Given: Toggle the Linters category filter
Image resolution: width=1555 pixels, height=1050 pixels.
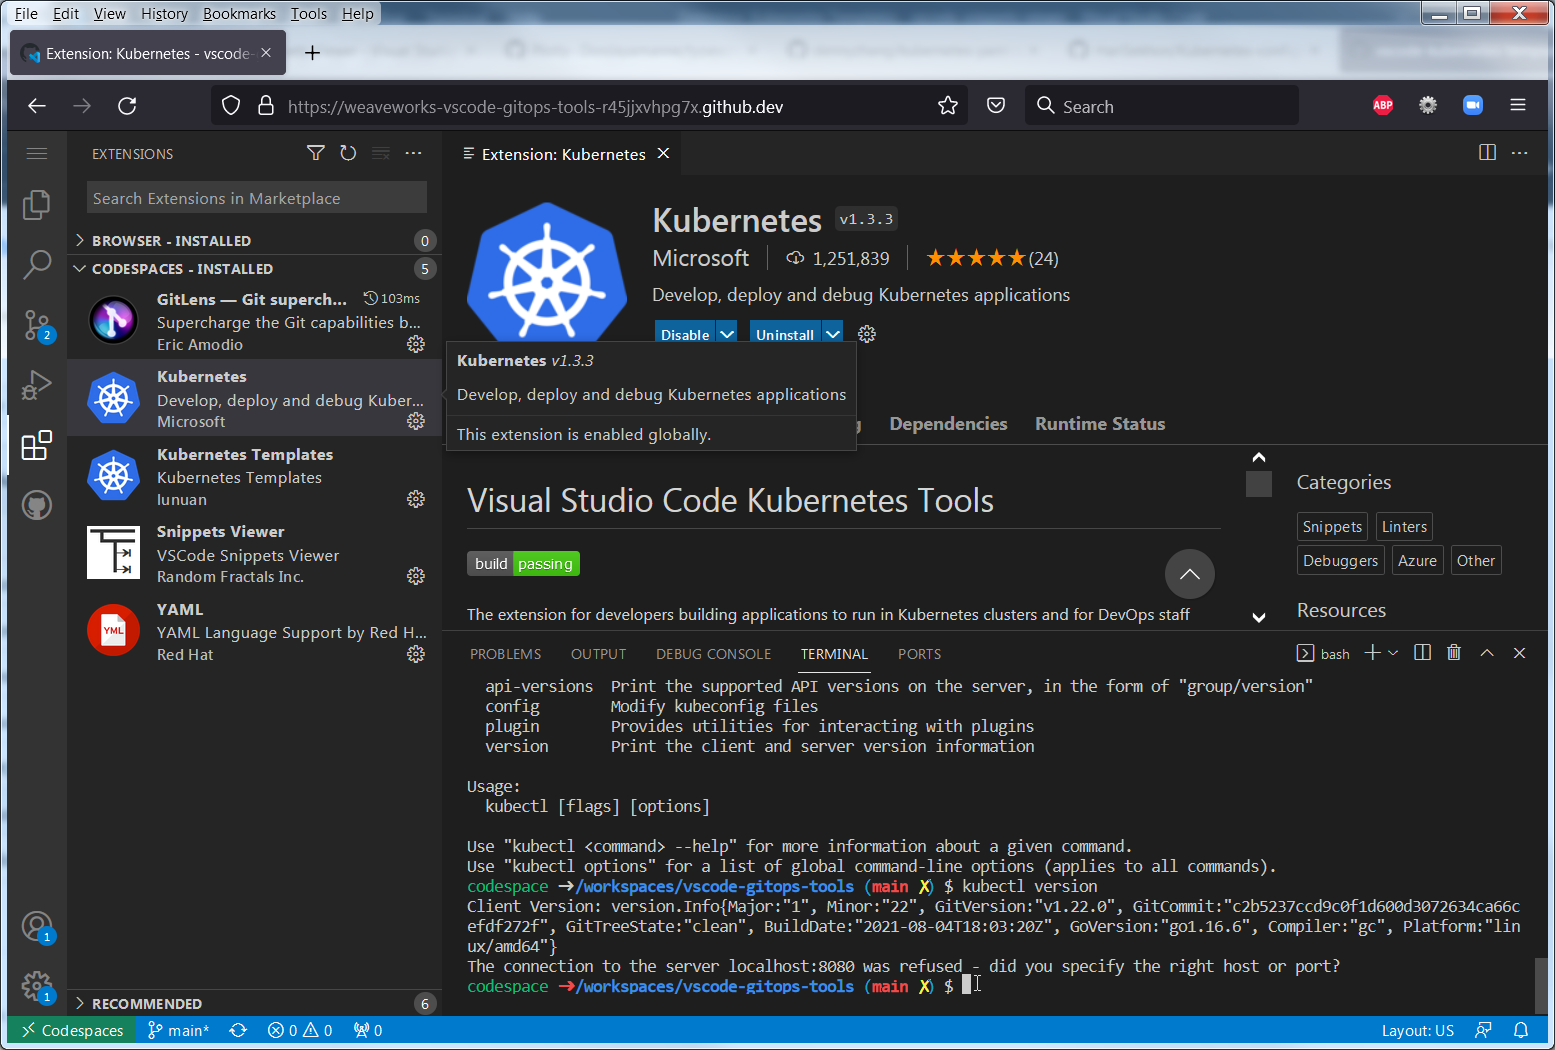Looking at the screenshot, I should point(1404,526).
